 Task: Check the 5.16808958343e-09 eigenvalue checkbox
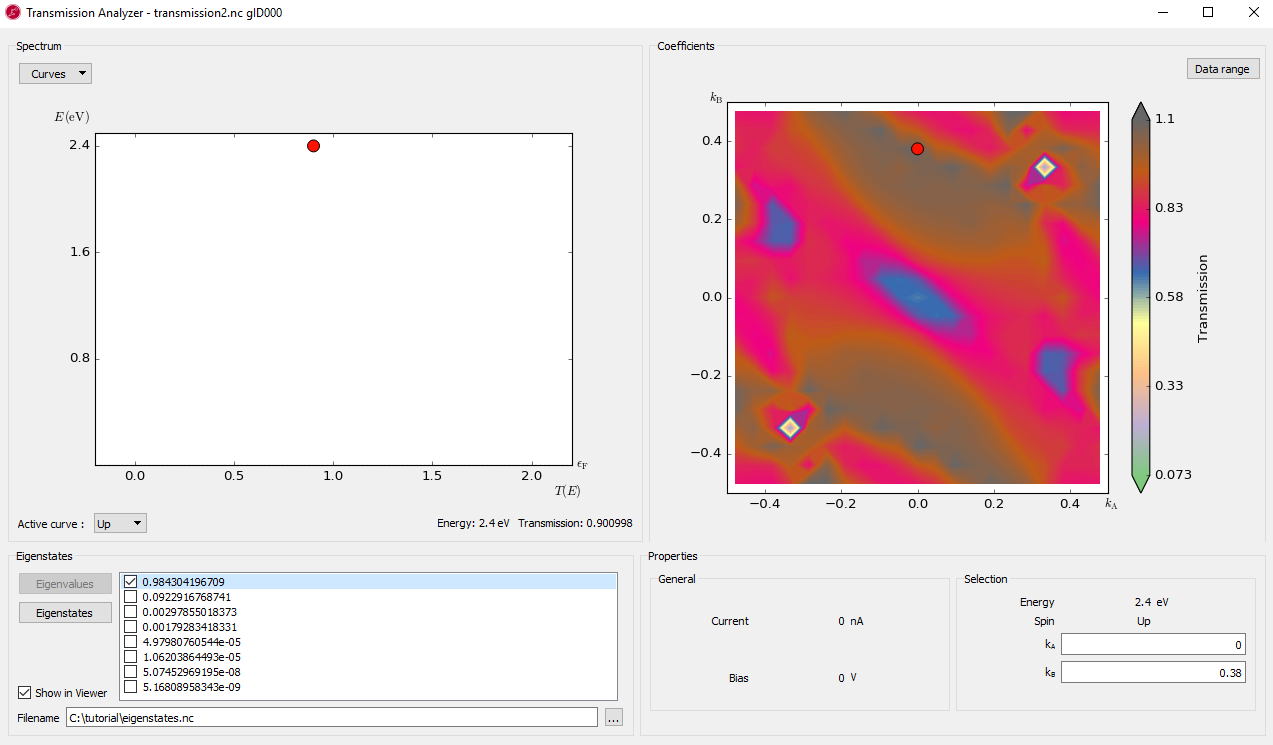[x=130, y=686]
